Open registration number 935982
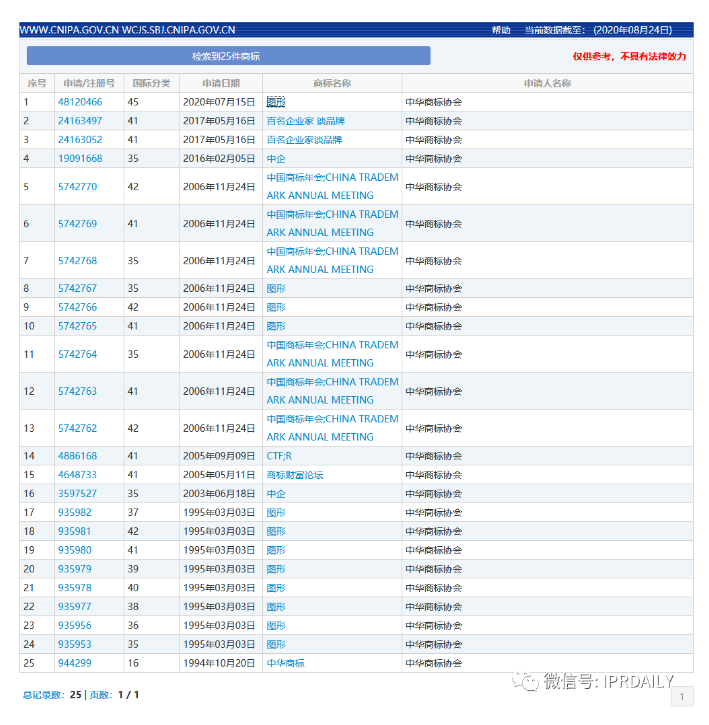Viewport: 709px width, 725px height. pos(75,513)
